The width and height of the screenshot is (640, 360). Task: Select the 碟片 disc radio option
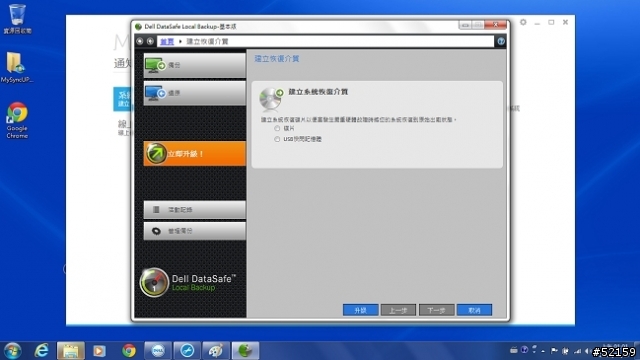(x=277, y=129)
